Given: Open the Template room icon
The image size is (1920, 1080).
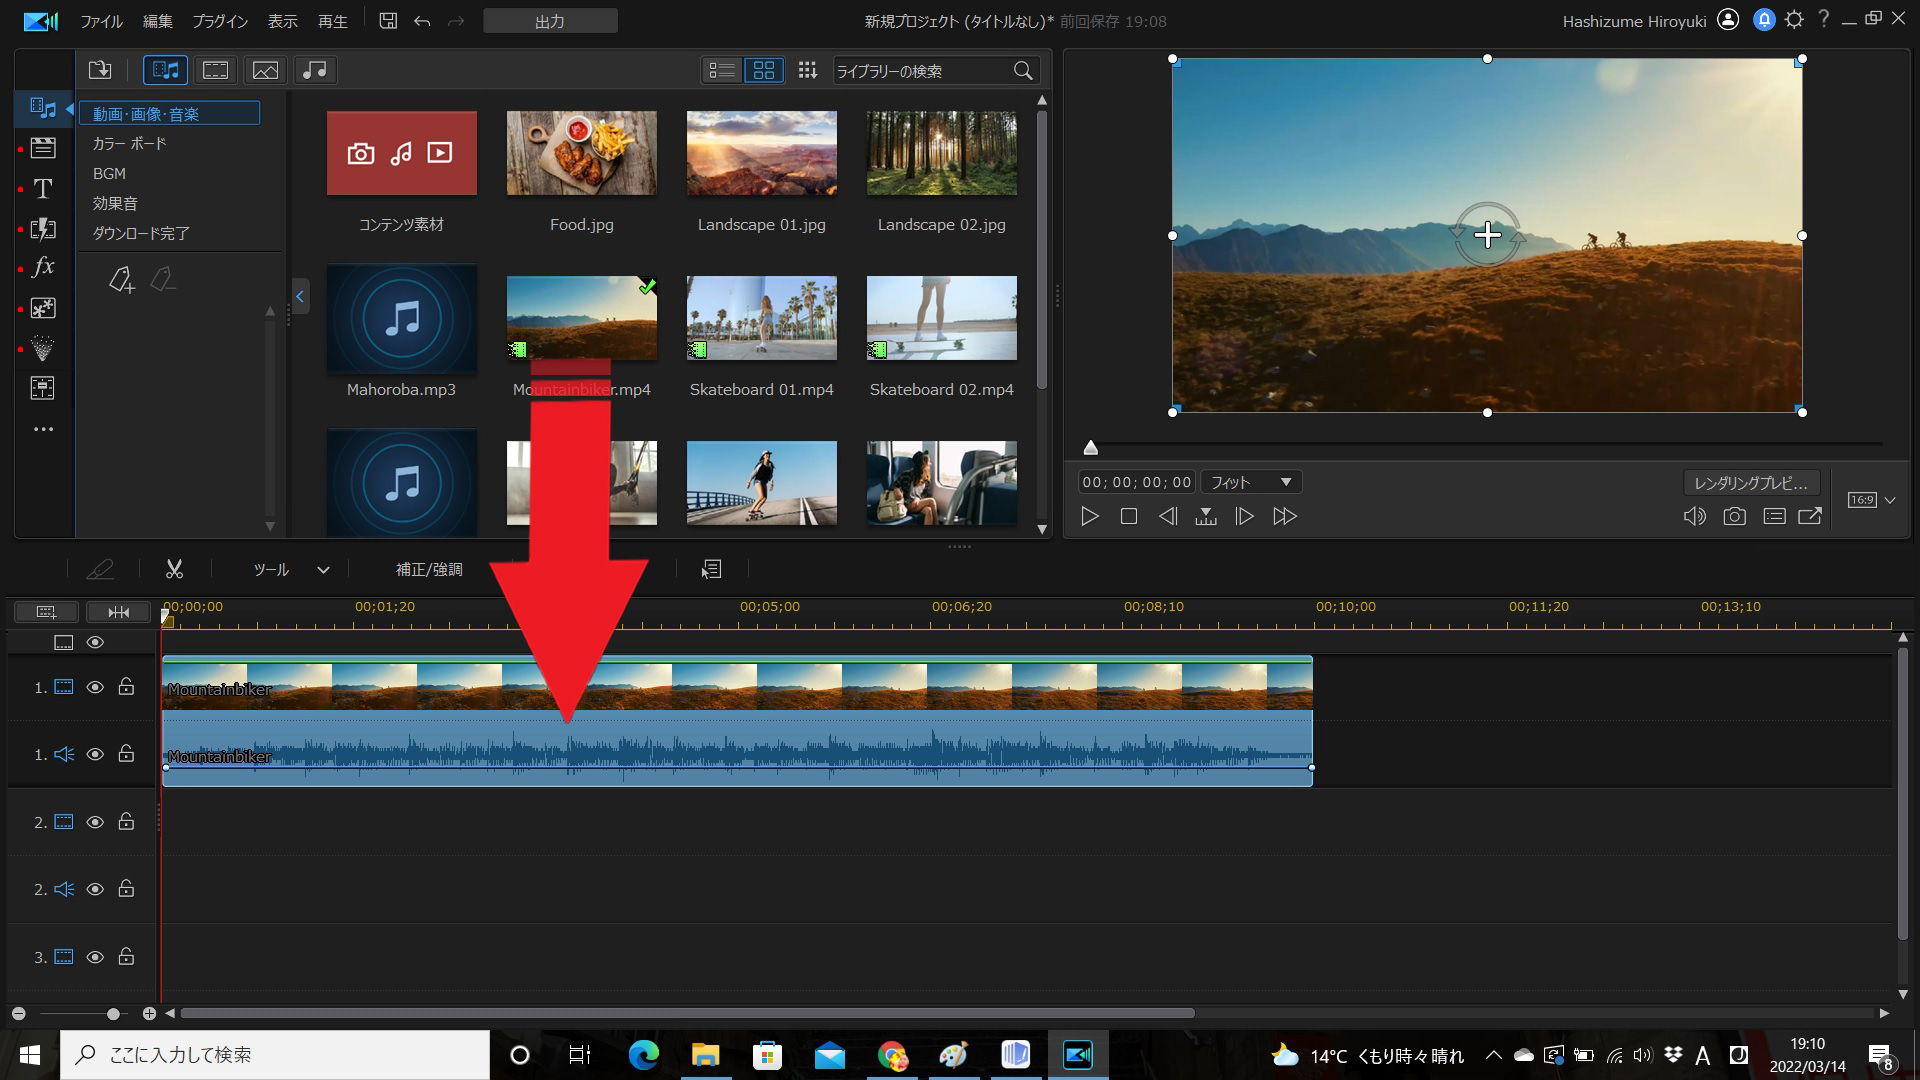Looking at the screenshot, I should (x=43, y=388).
